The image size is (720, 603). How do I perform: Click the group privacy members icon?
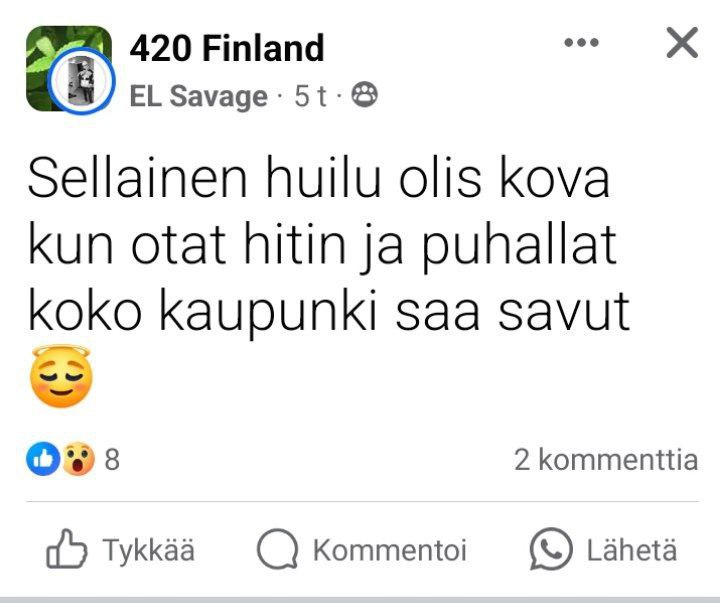[x=365, y=95]
